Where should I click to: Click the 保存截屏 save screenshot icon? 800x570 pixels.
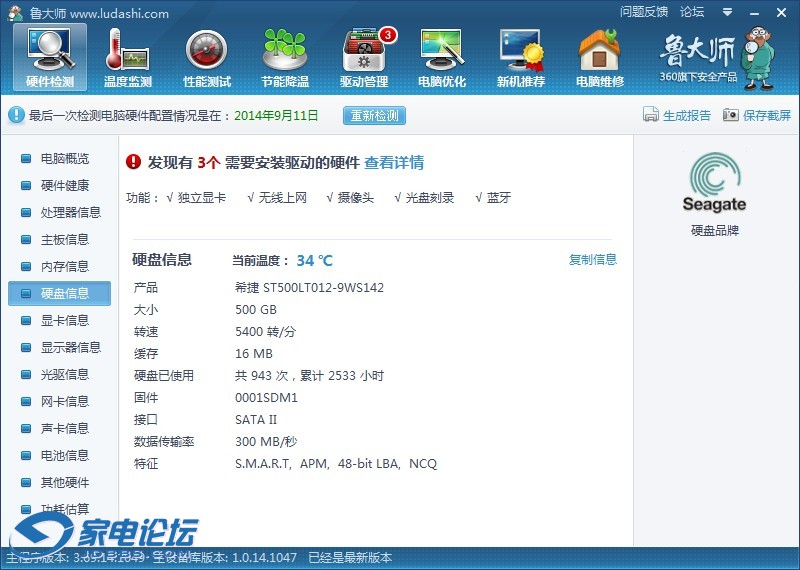731,115
